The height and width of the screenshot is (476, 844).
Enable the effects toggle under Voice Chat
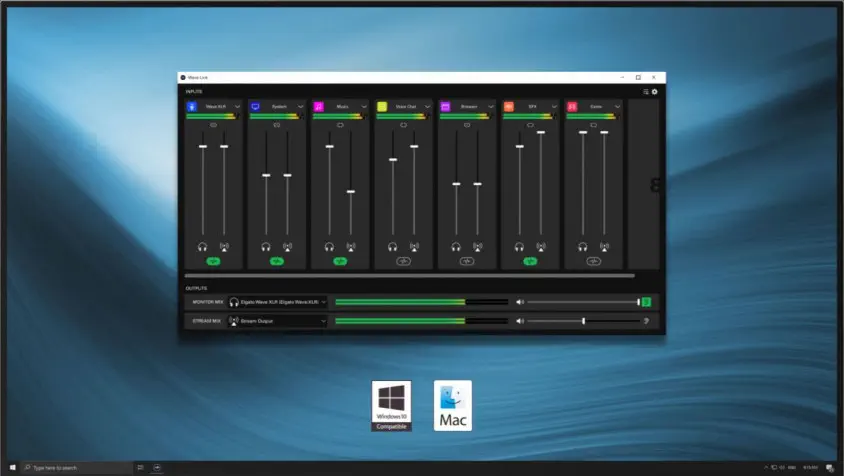click(404, 261)
